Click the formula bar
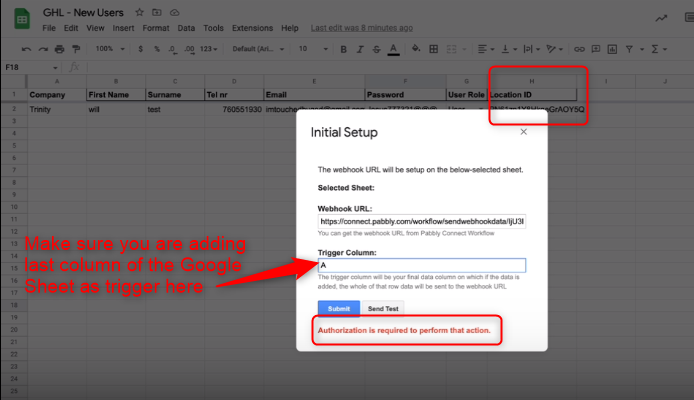The height and width of the screenshot is (400, 694). (x=389, y=67)
